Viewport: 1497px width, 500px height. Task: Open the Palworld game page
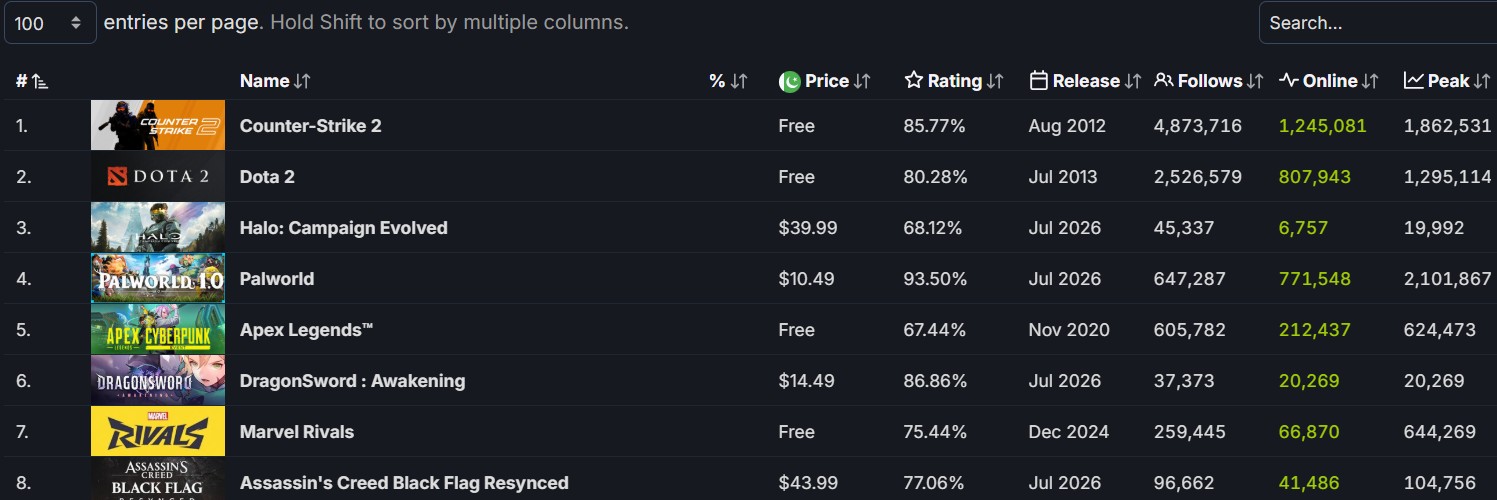[x=277, y=279]
